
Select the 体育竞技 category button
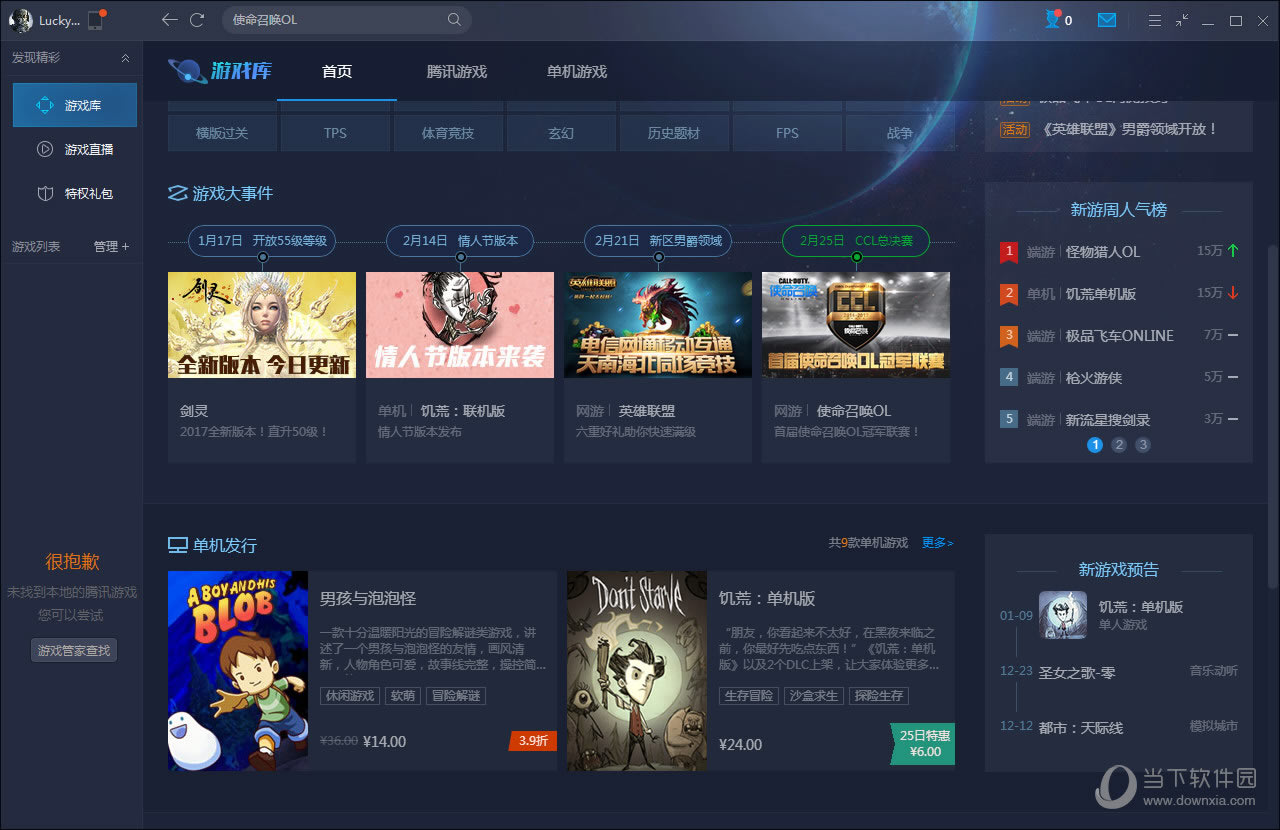[448, 133]
